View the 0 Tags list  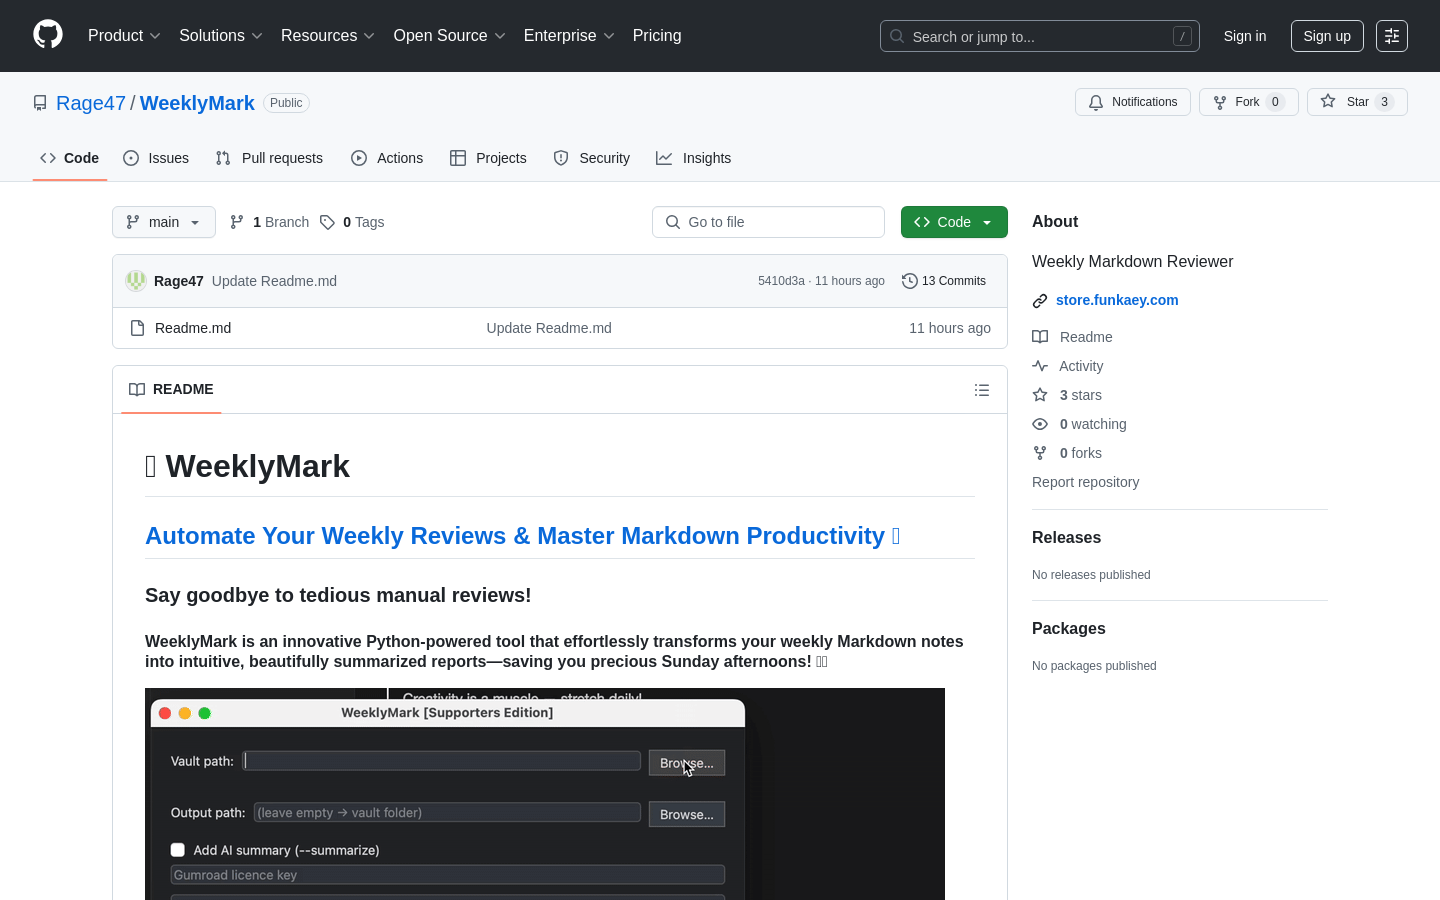352,222
